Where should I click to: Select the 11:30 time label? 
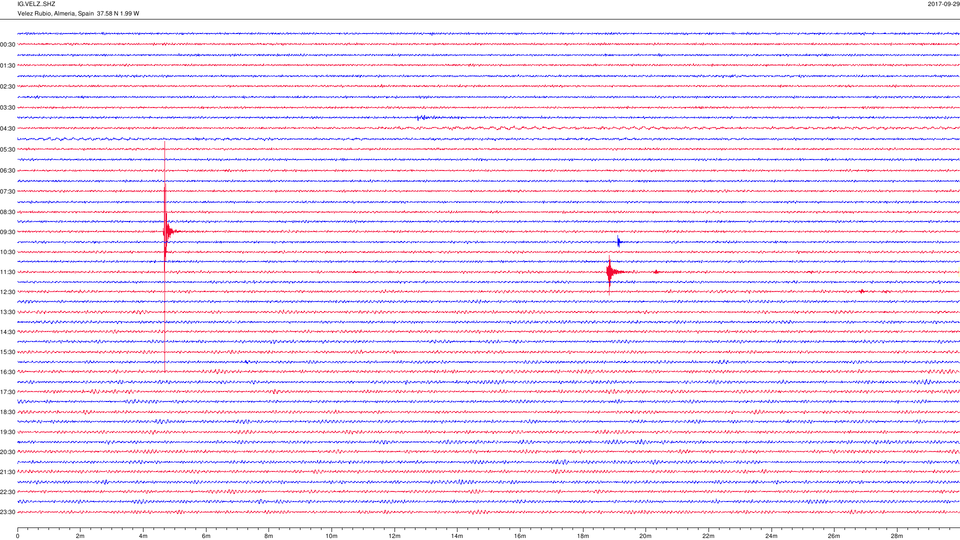8,272
